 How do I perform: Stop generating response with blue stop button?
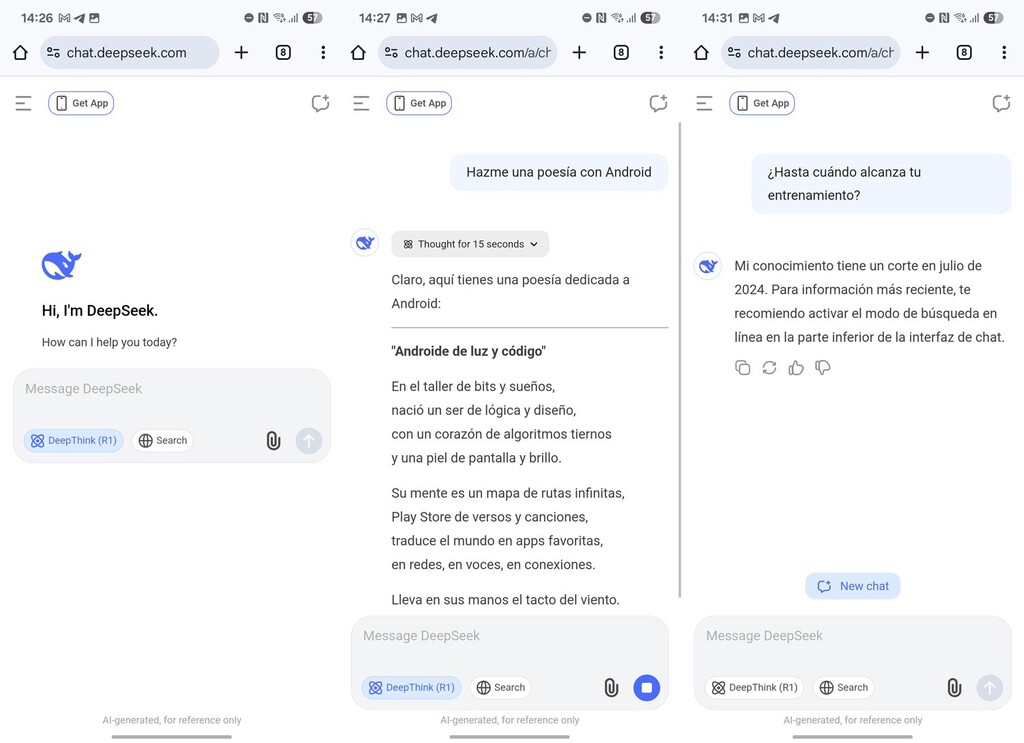click(x=647, y=688)
